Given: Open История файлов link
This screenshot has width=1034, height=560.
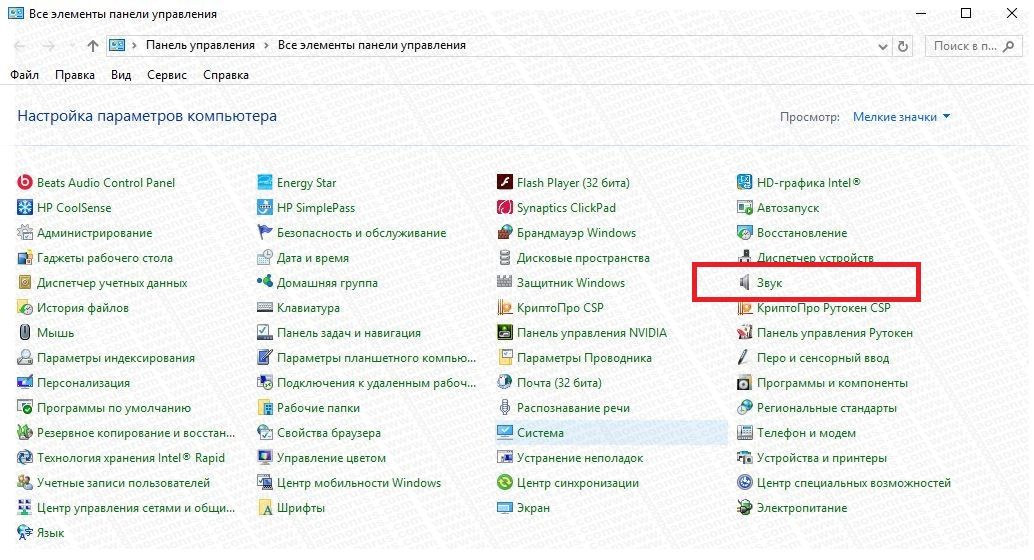Looking at the screenshot, I should [x=82, y=308].
